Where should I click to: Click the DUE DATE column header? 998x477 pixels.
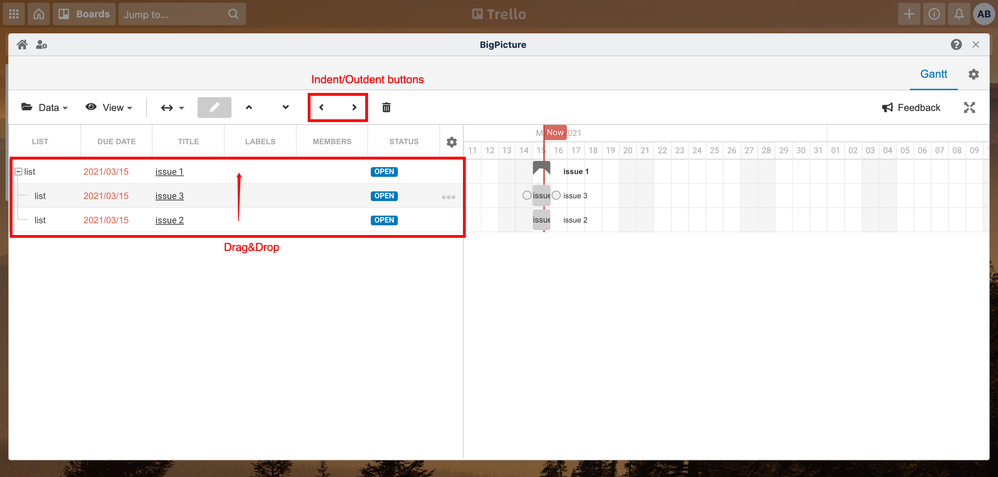(x=116, y=141)
